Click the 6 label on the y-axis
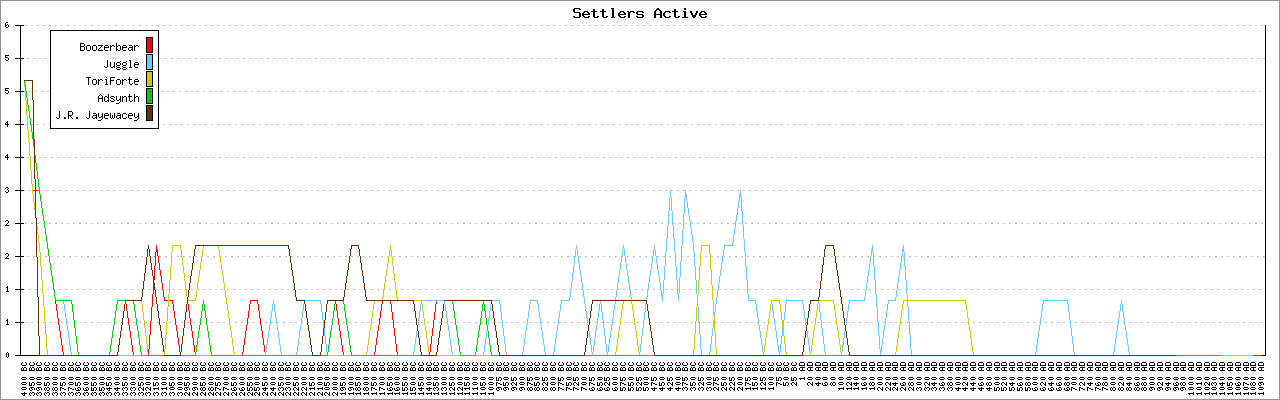Screen dimensions: 1280x400 tap(7, 26)
